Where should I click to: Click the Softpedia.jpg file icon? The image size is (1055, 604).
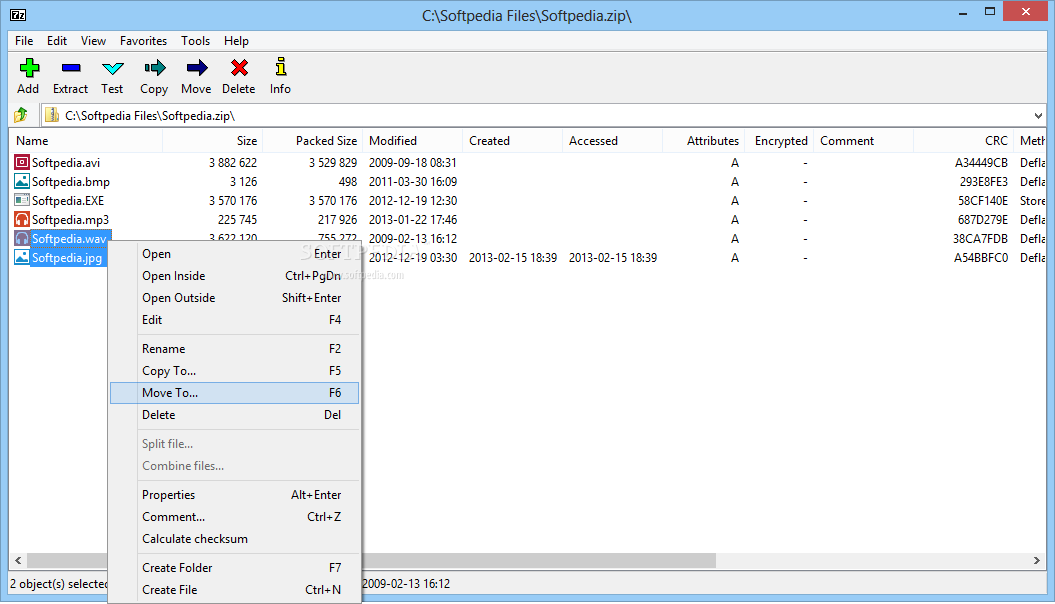pos(22,257)
